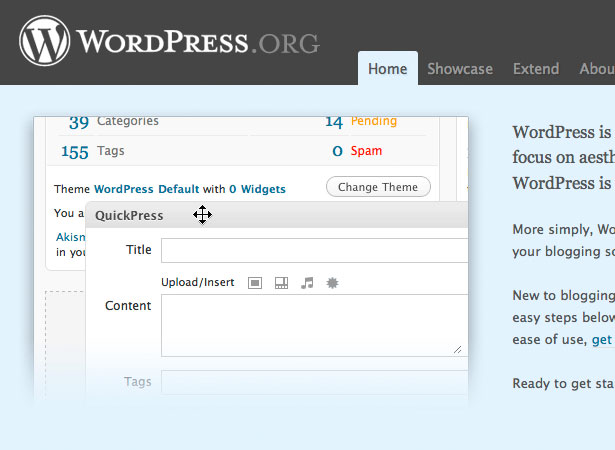The width and height of the screenshot is (615, 450).
Task: Open the 0 Widgets link
Action: click(x=257, y=189)
